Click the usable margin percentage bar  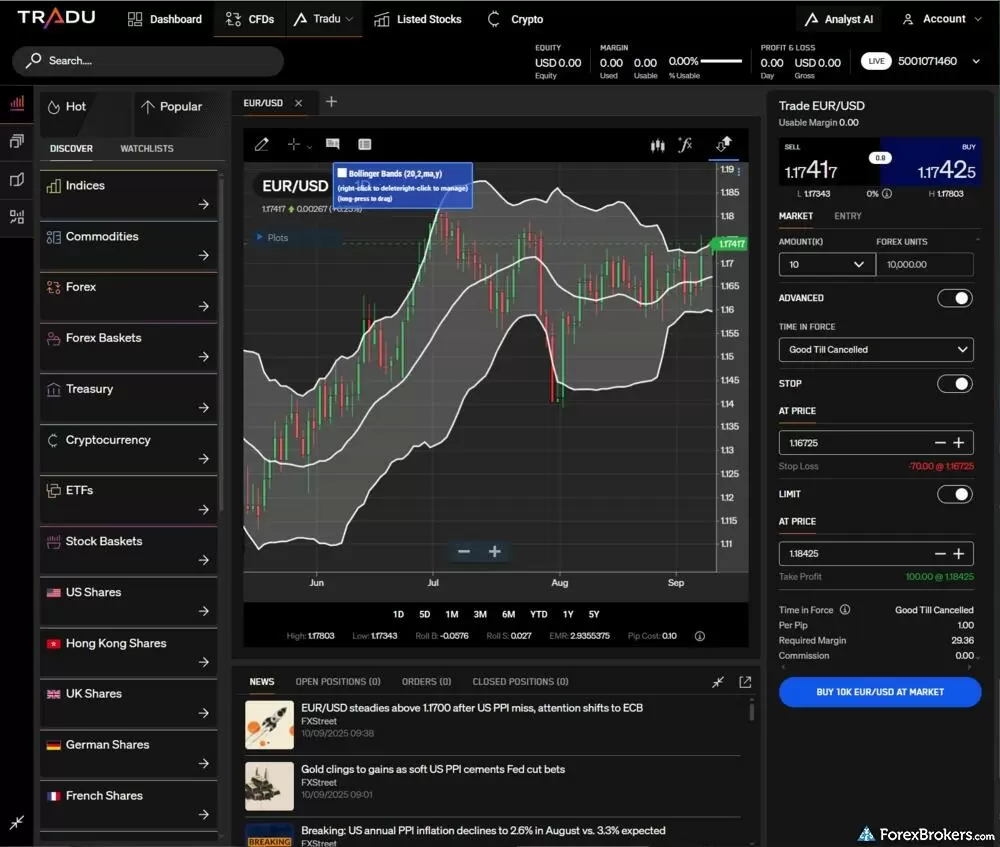pyautogui.click(x=721, y=61)
